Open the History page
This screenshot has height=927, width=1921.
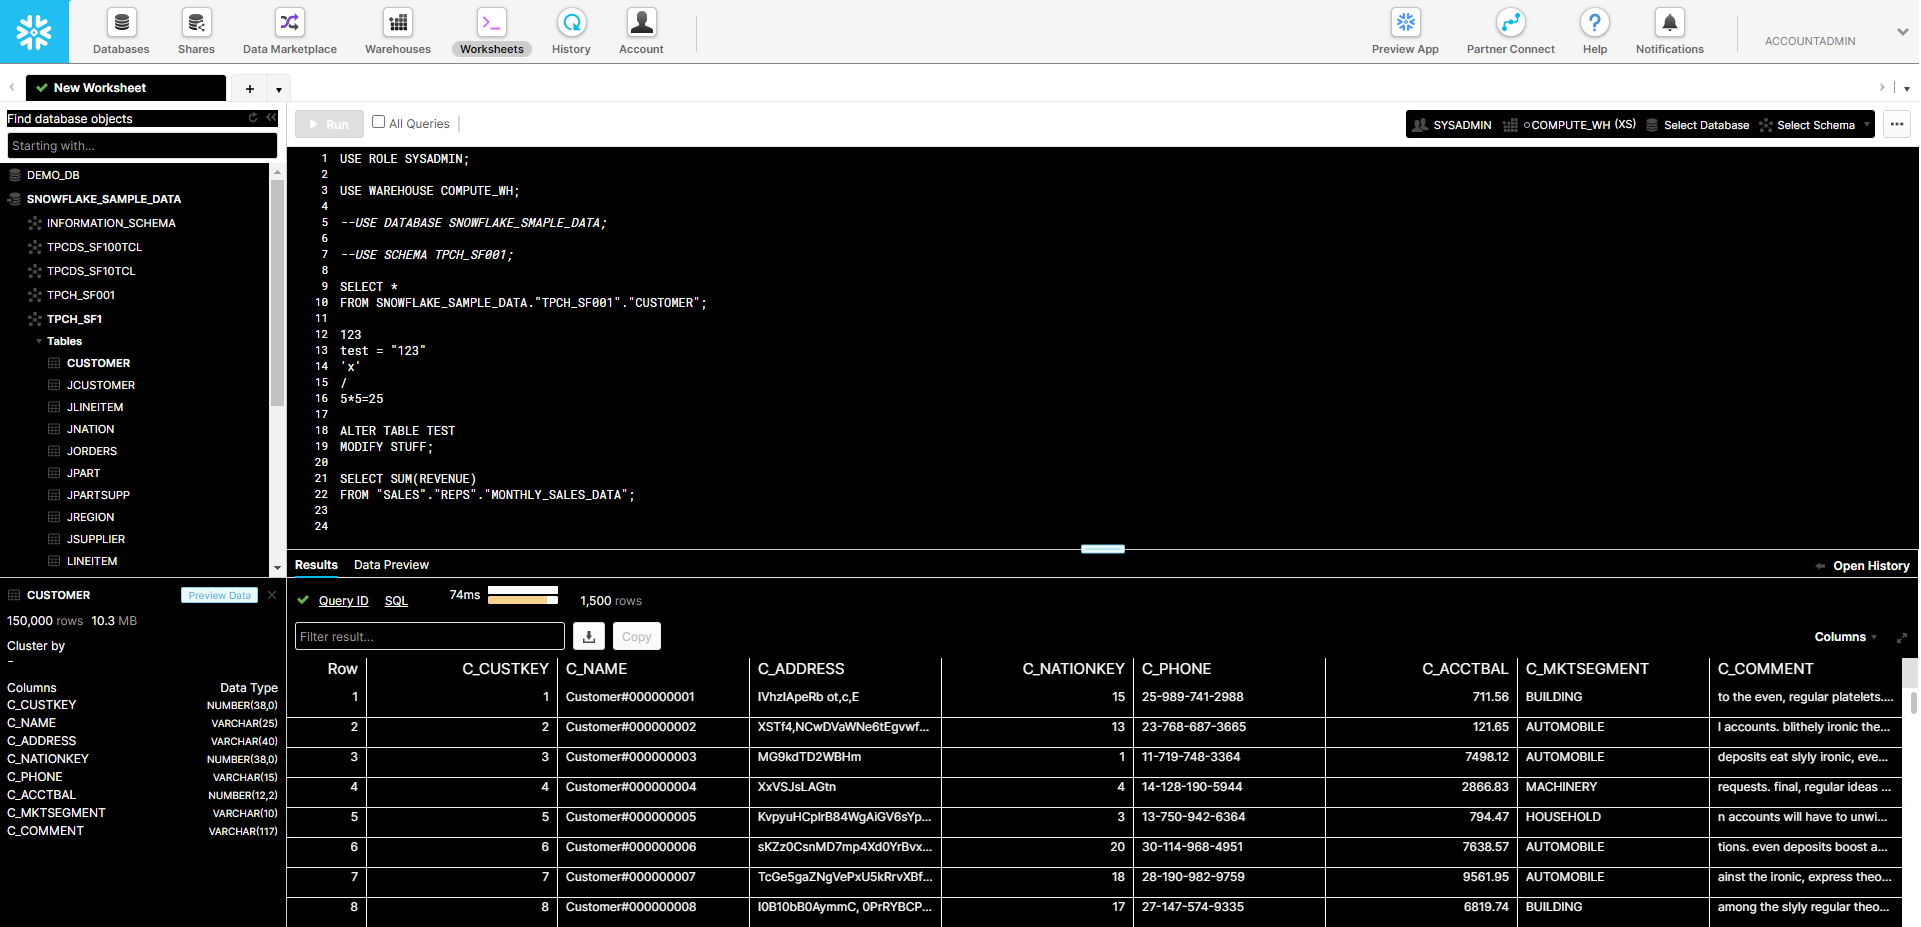pos(571,32)
